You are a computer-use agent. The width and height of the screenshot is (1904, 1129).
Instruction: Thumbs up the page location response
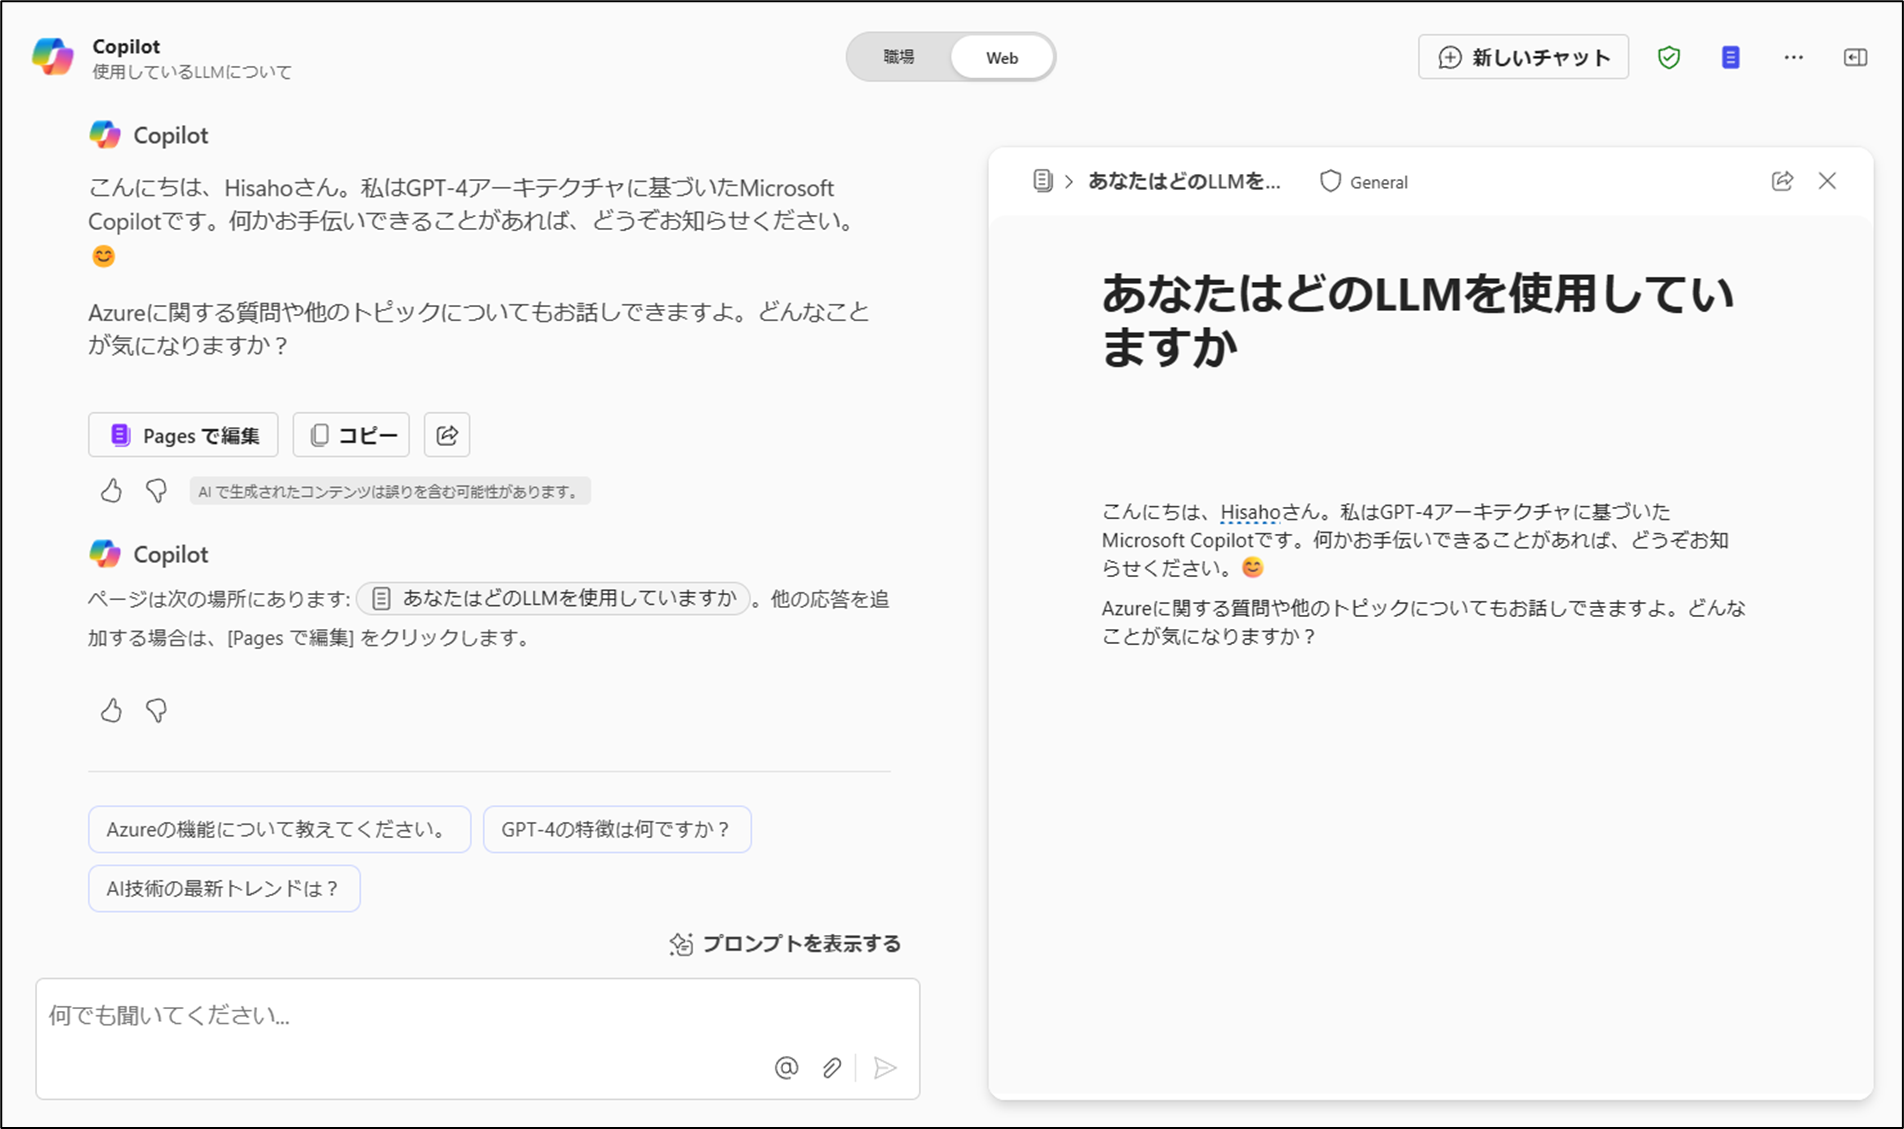pos(111,711)
